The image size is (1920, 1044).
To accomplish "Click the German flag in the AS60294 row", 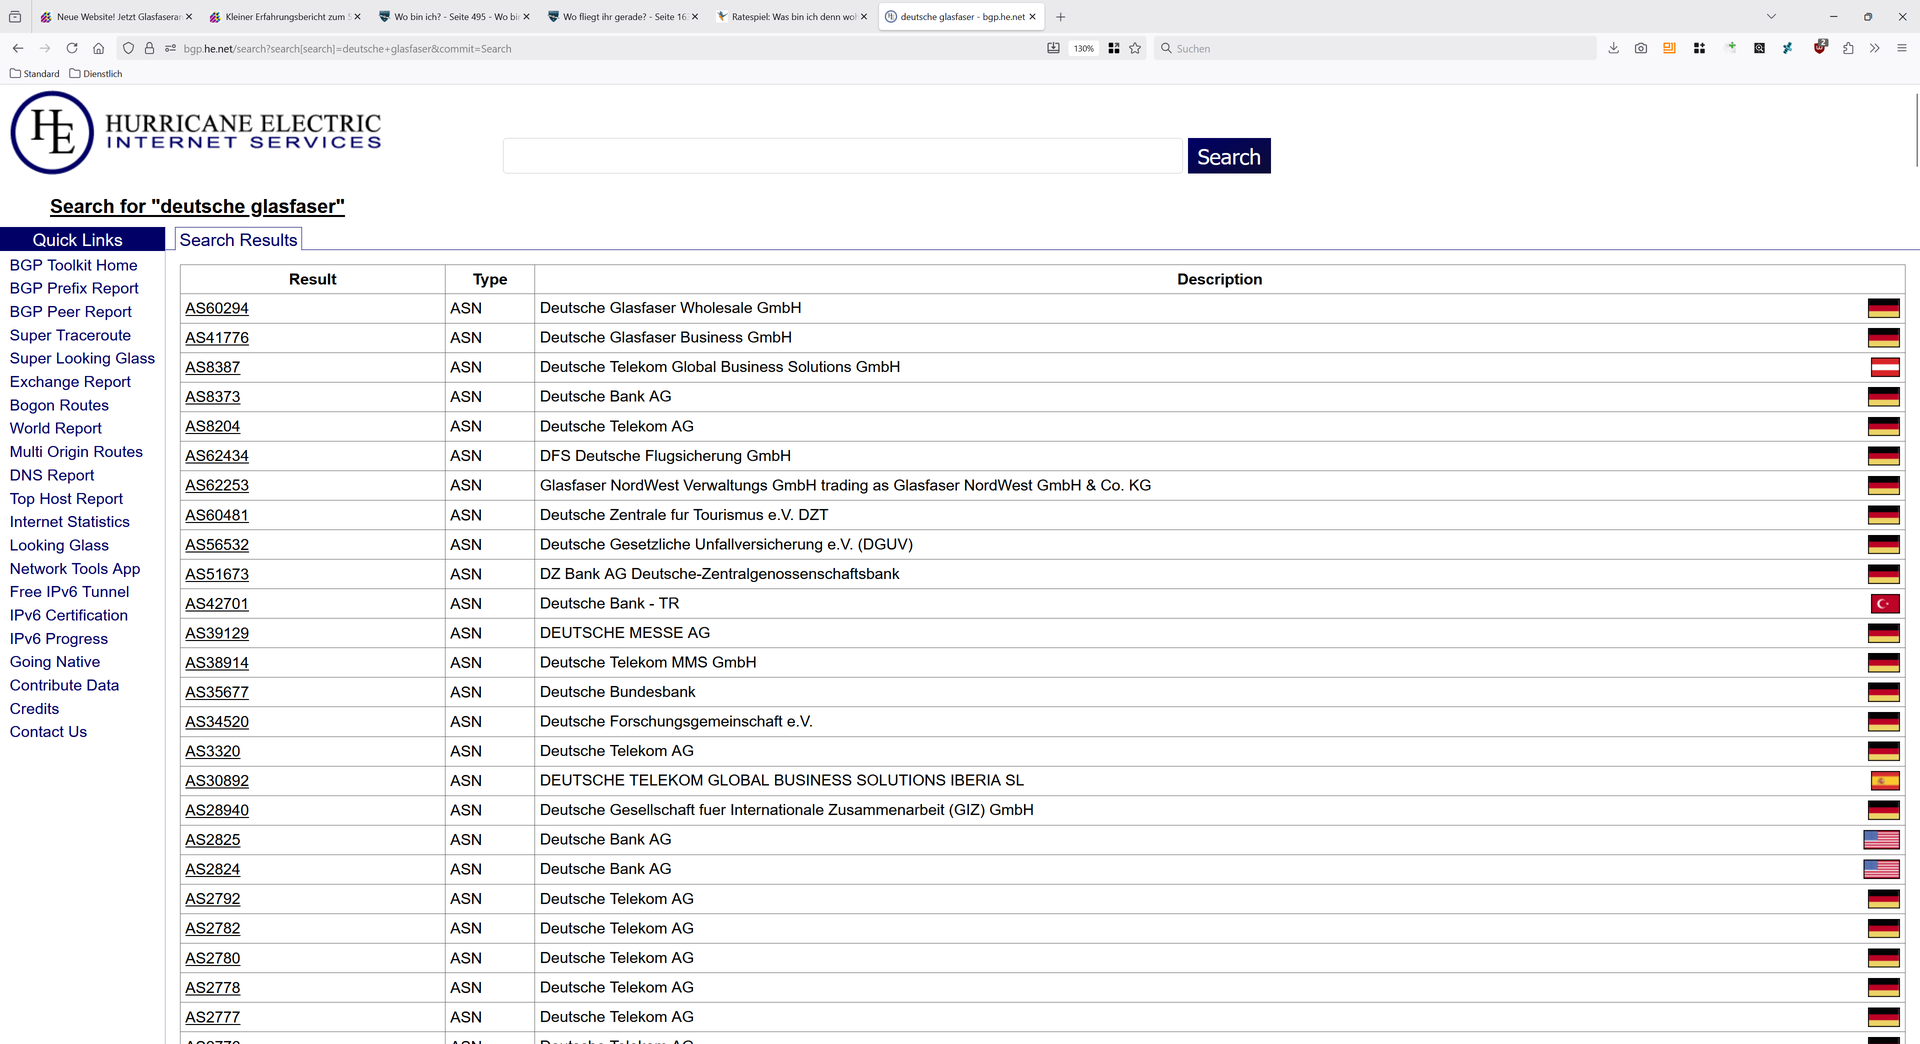I will point(1883,308).
